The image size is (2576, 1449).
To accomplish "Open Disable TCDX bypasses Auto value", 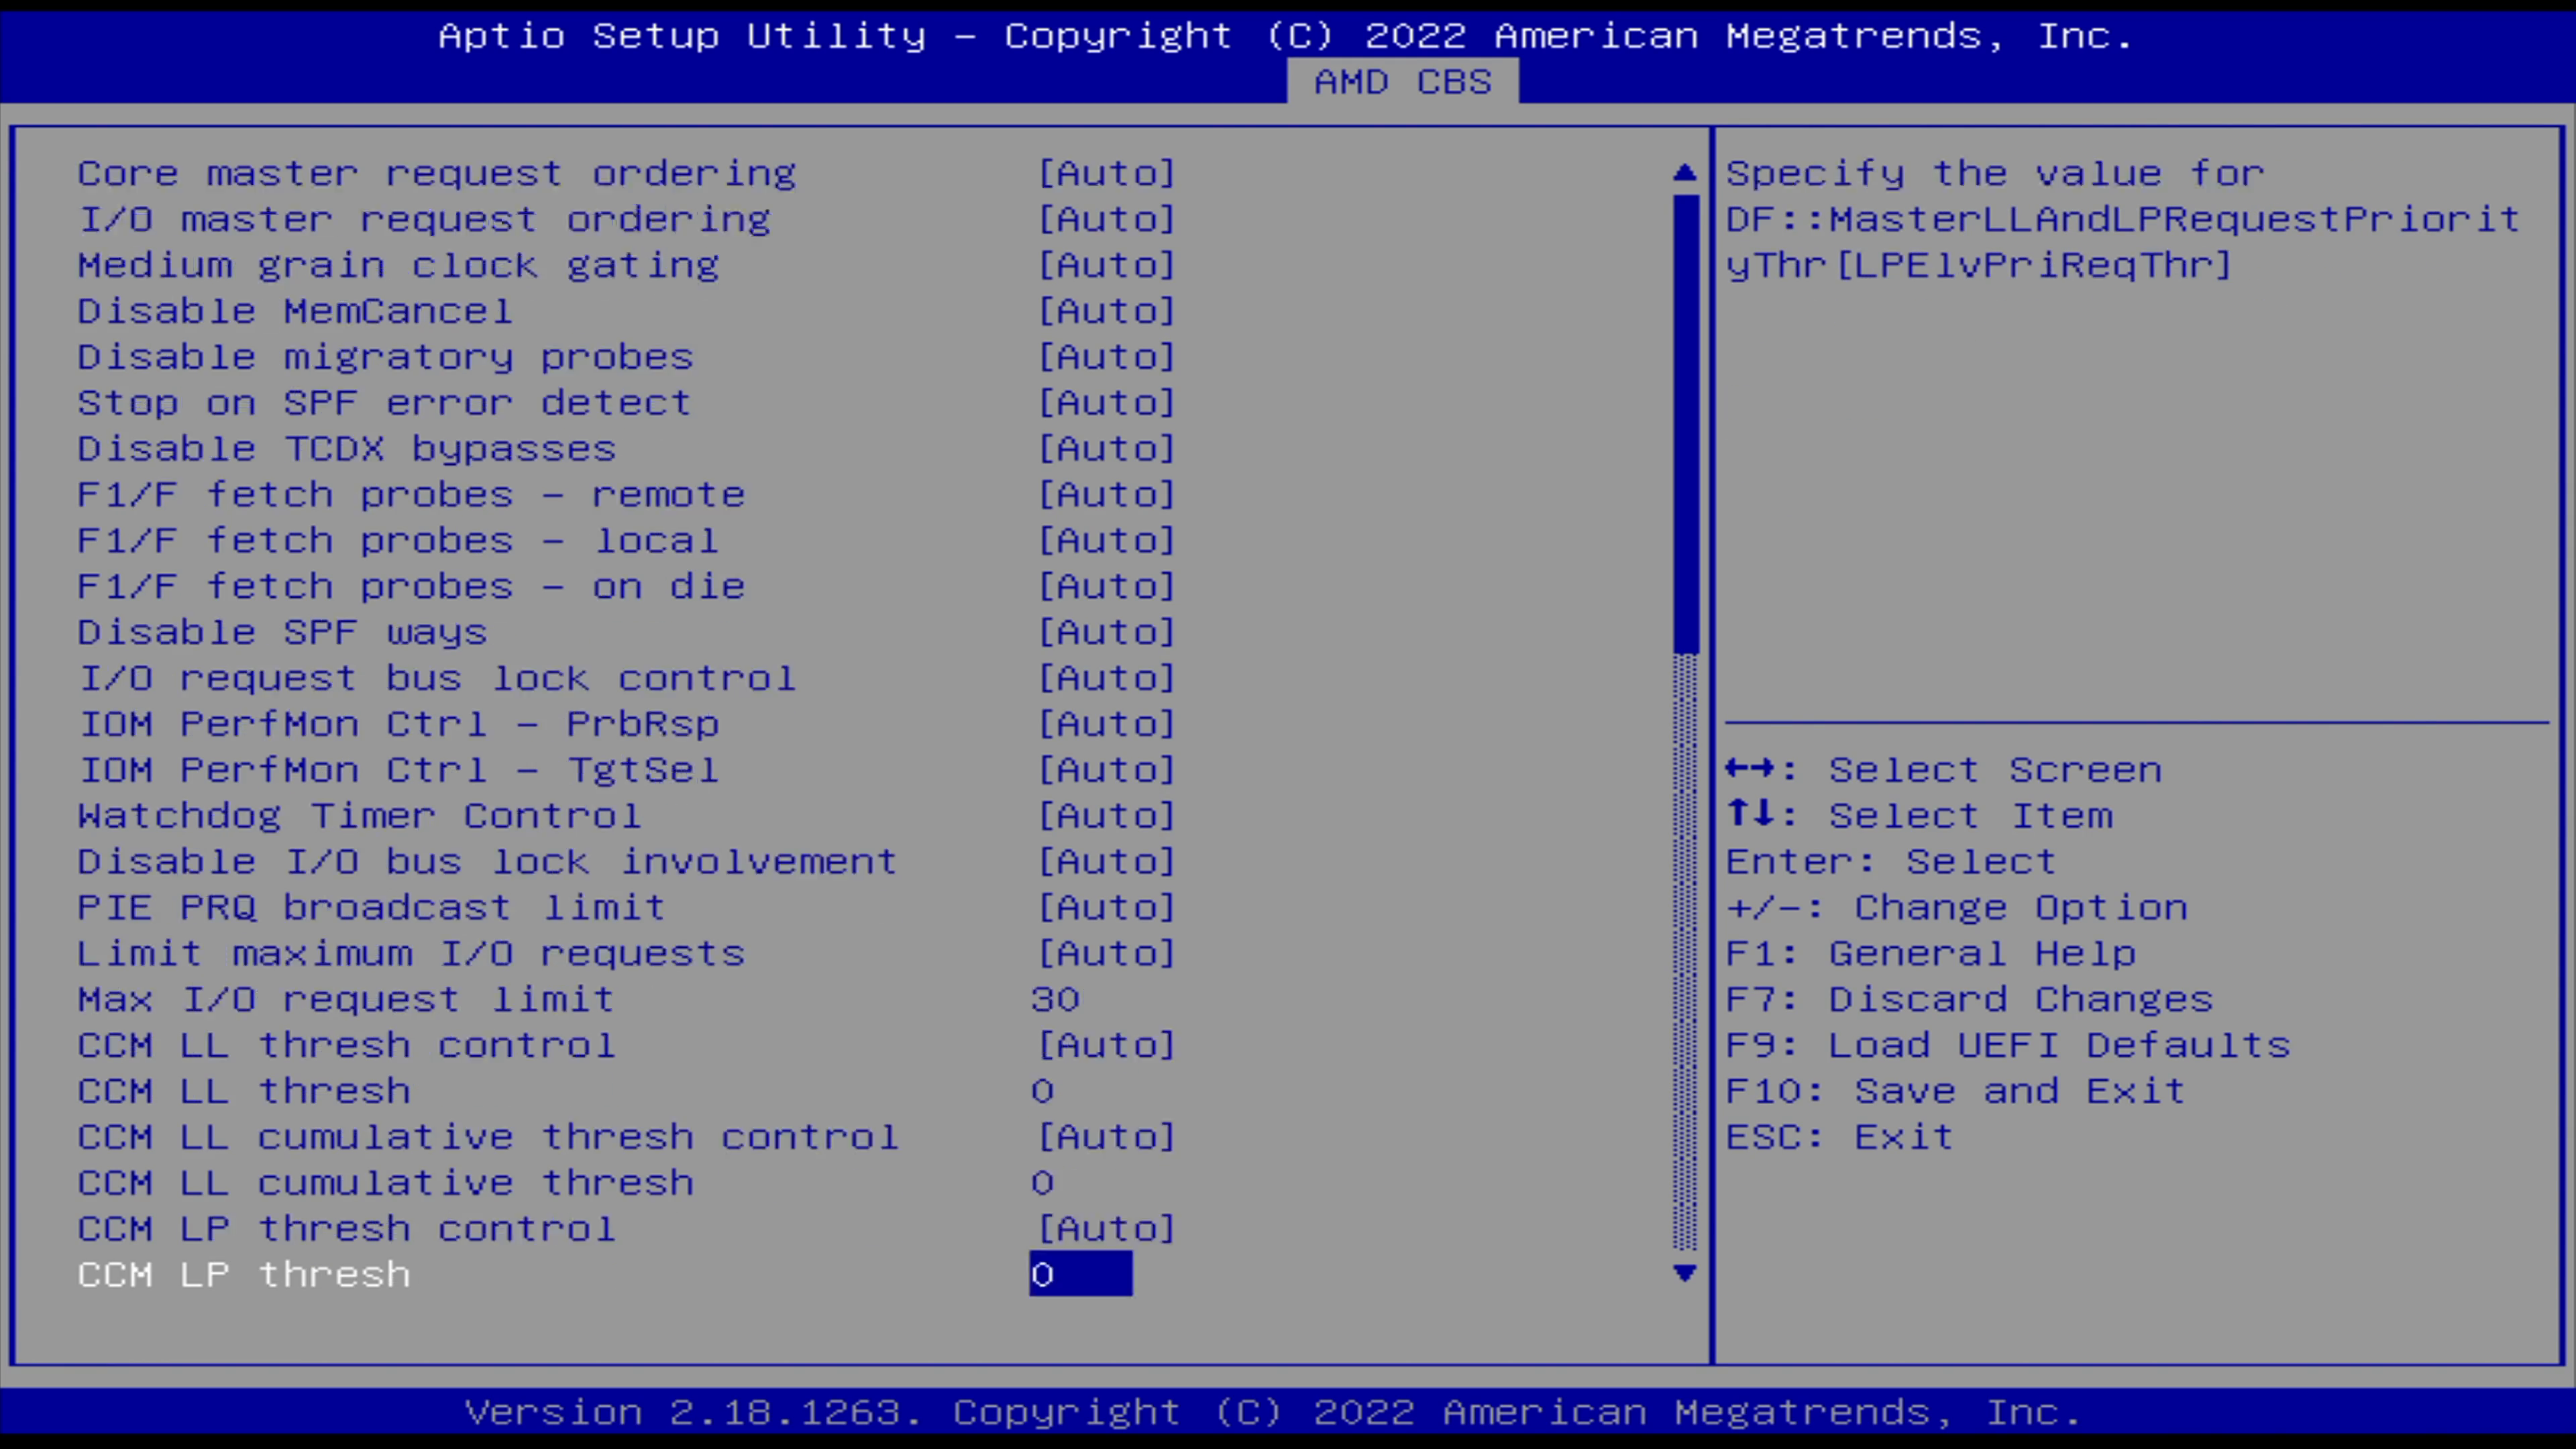I will (x=1106, y=449).
